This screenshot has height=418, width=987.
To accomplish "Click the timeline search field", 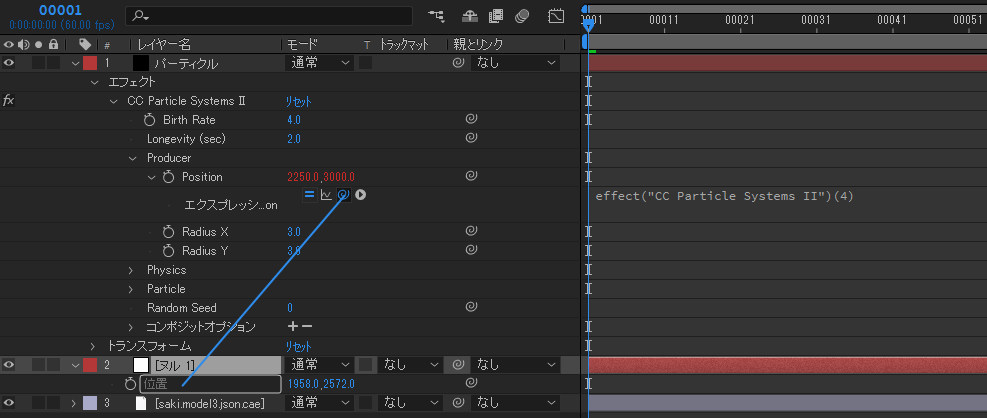I will tap(270, 16).
